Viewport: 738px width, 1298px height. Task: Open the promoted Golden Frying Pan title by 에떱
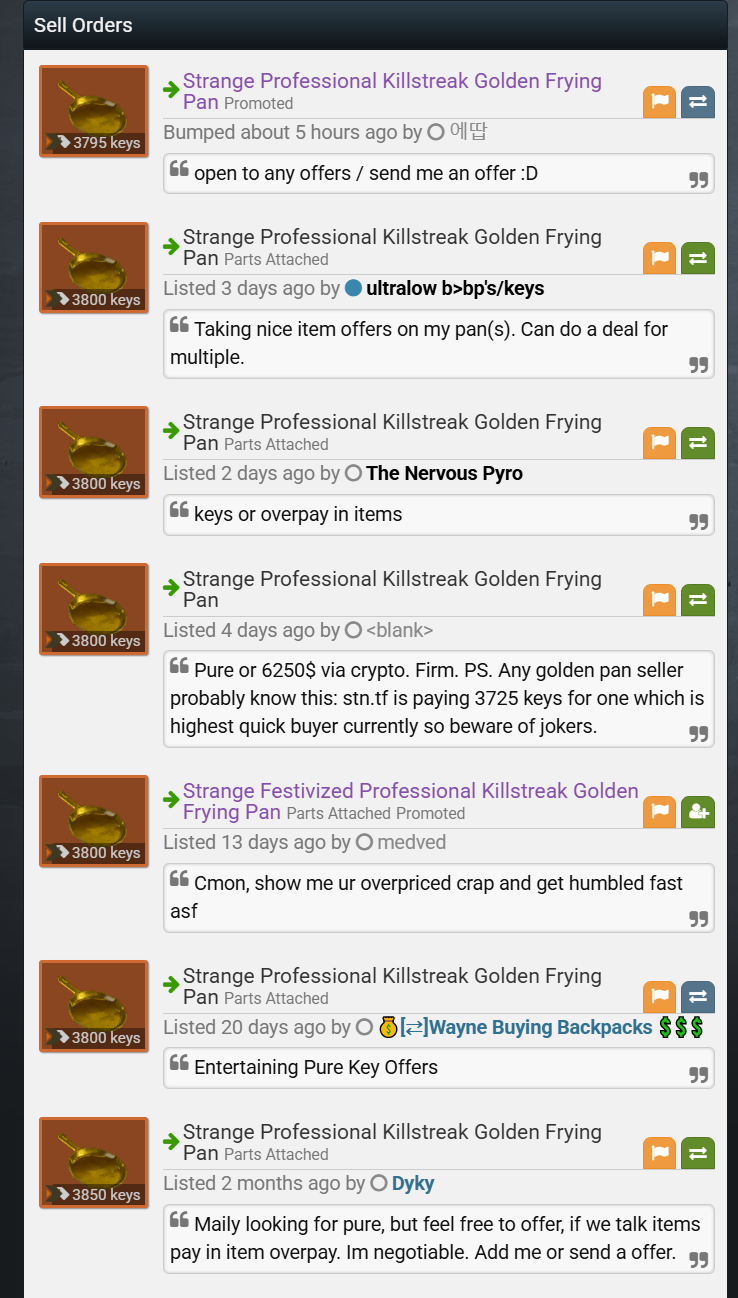pos(392,91)
